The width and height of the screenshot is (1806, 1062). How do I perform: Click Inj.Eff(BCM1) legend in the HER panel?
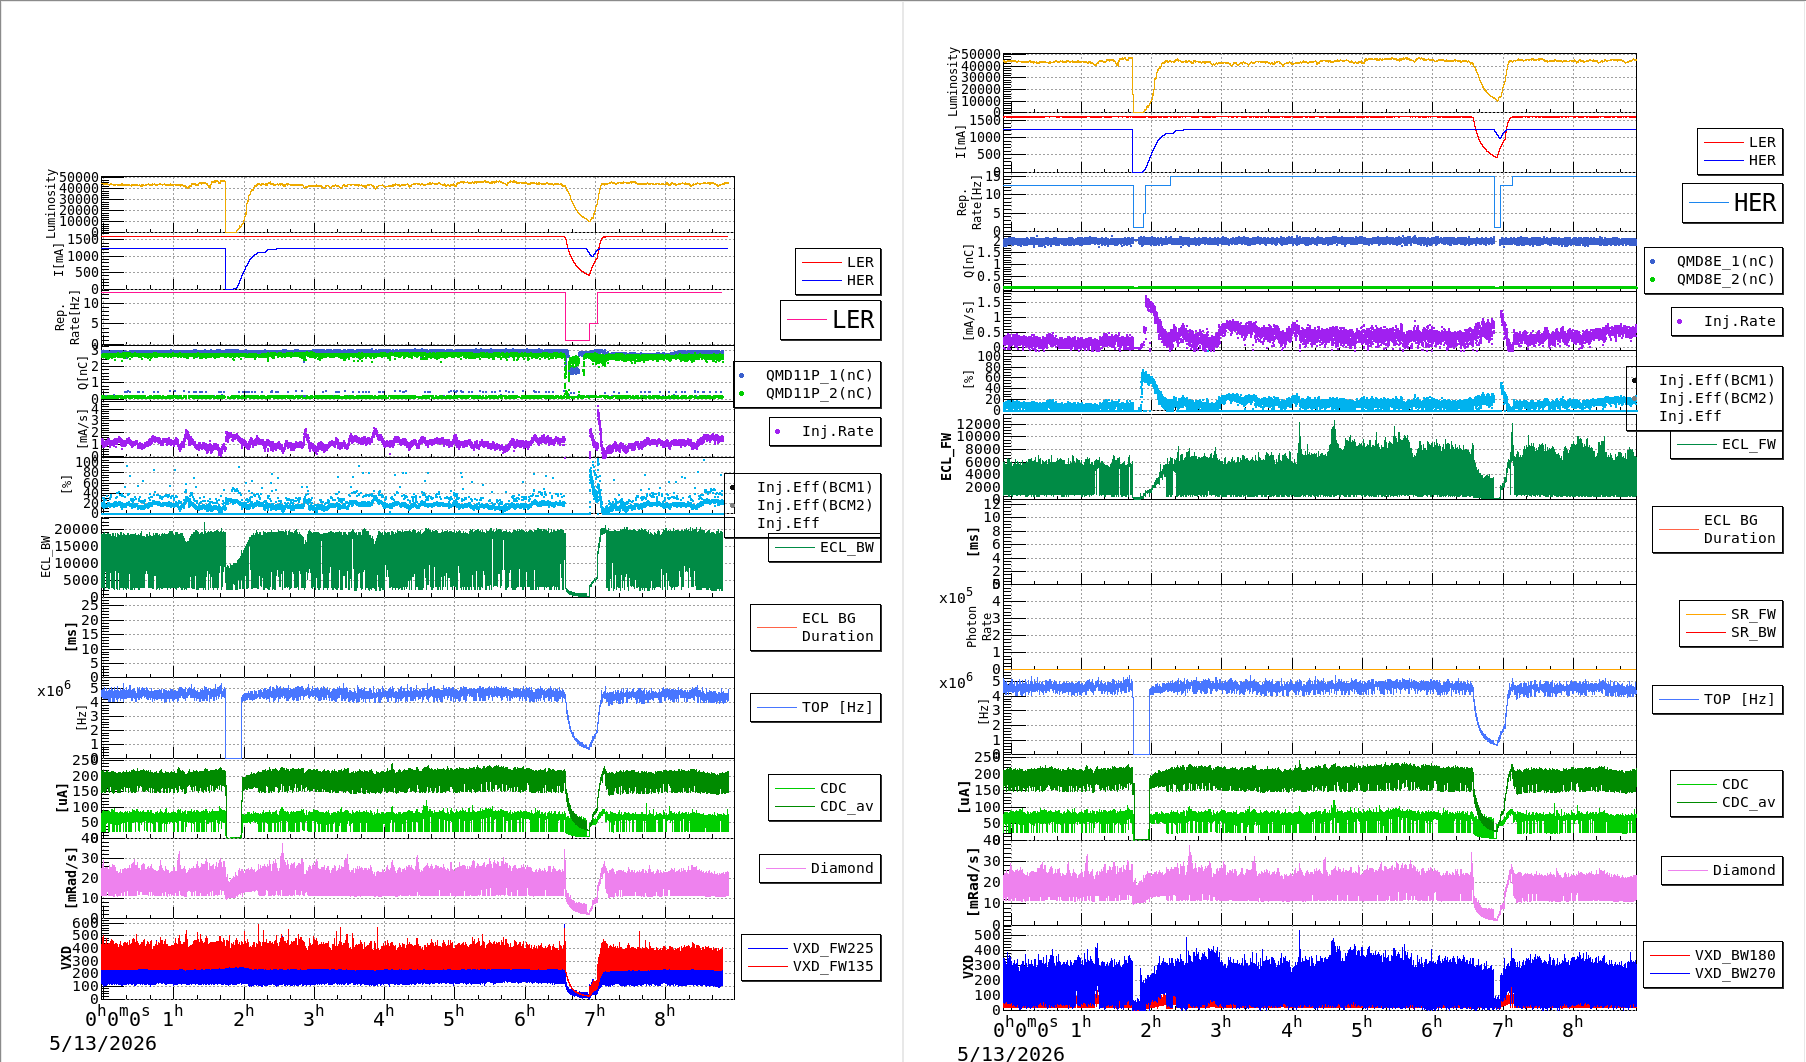(1716, 380)
